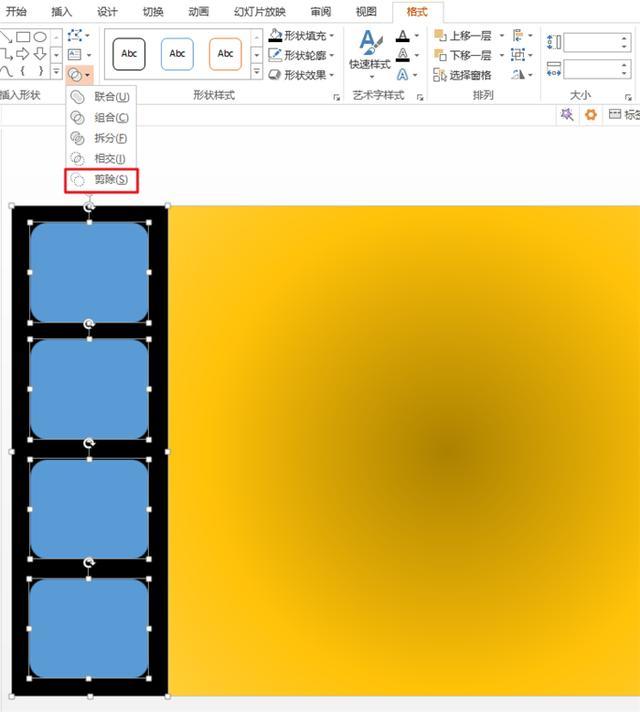The image size is (640, 712).
Task: Step down the shapes gallery one row
Action: tap(56, 55)
